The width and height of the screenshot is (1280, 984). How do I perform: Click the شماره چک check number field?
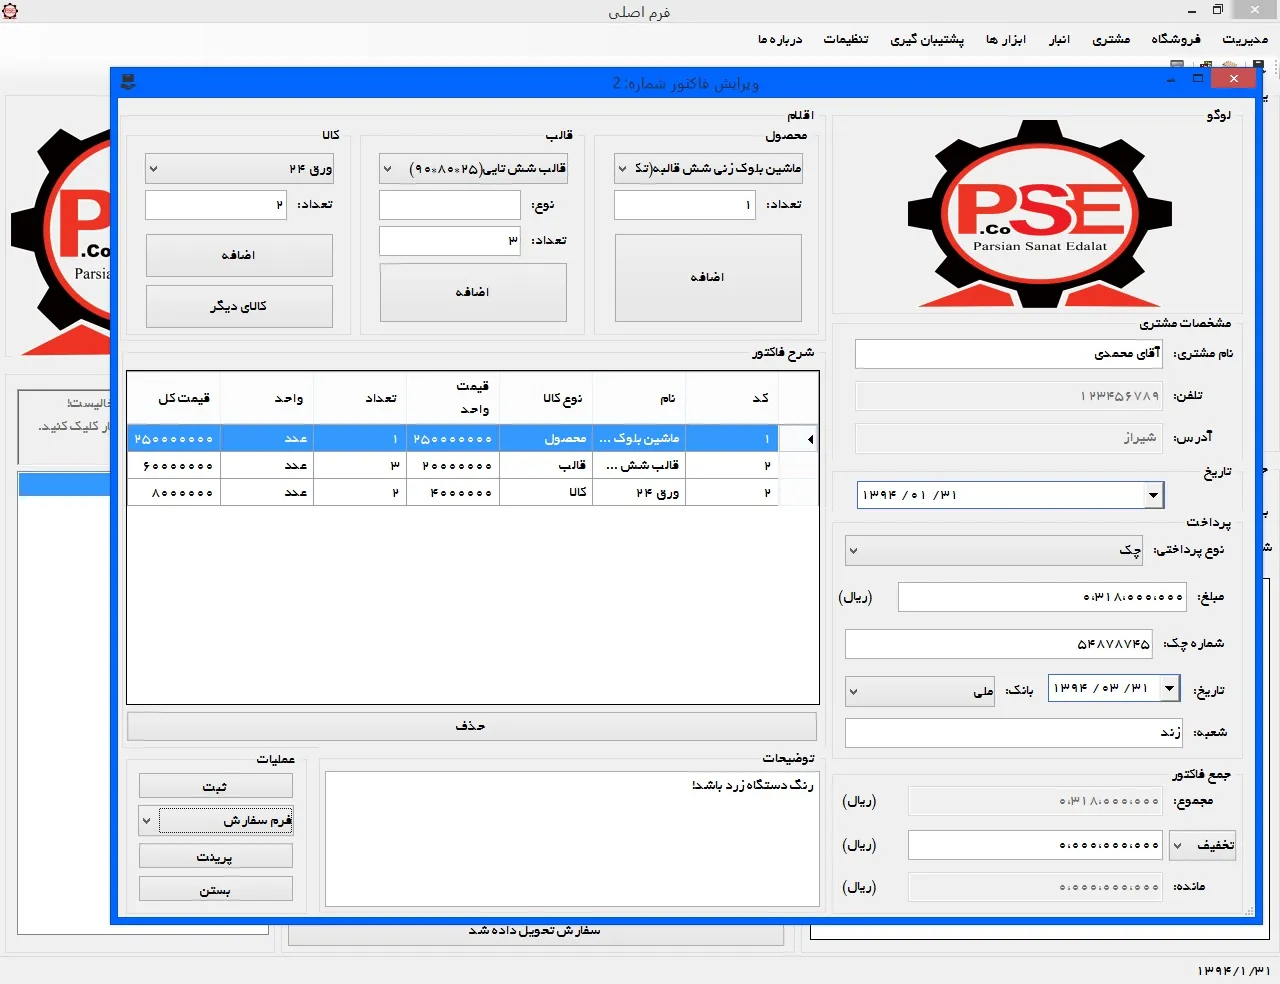[x=998, y=644]
